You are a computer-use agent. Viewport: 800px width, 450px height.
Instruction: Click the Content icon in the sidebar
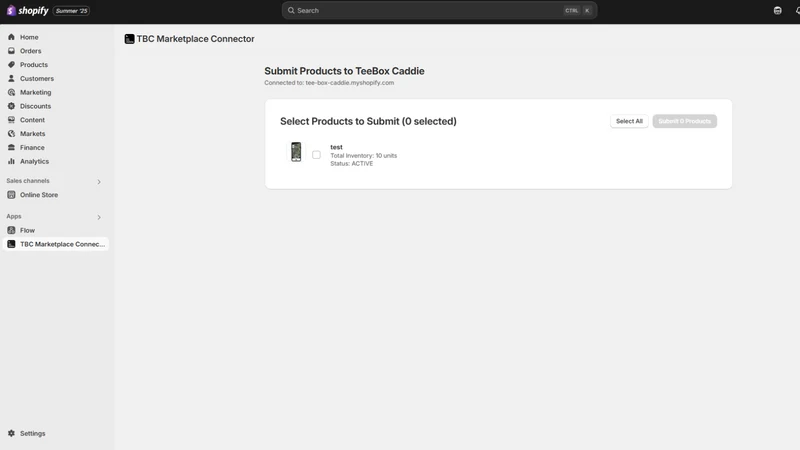[11, 120]
